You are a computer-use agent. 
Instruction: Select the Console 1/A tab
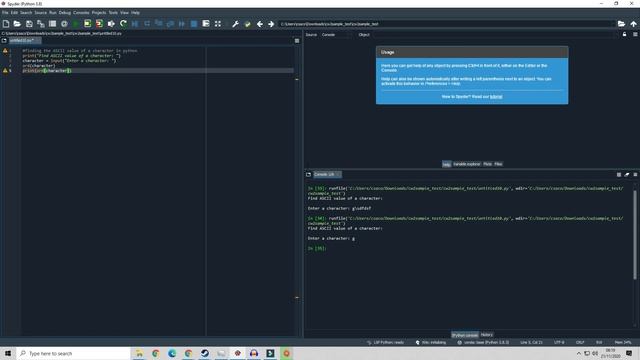click(x=327, y=174)
